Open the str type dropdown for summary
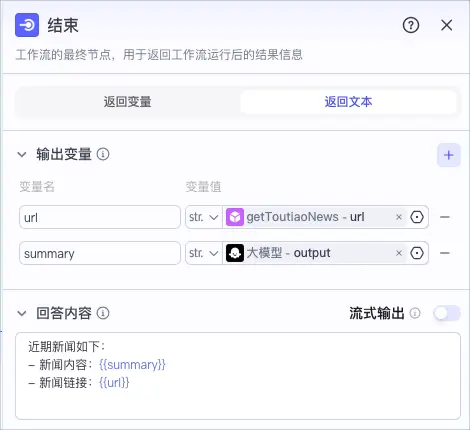This screenshot has width=470, height=430. click(204, 253)
